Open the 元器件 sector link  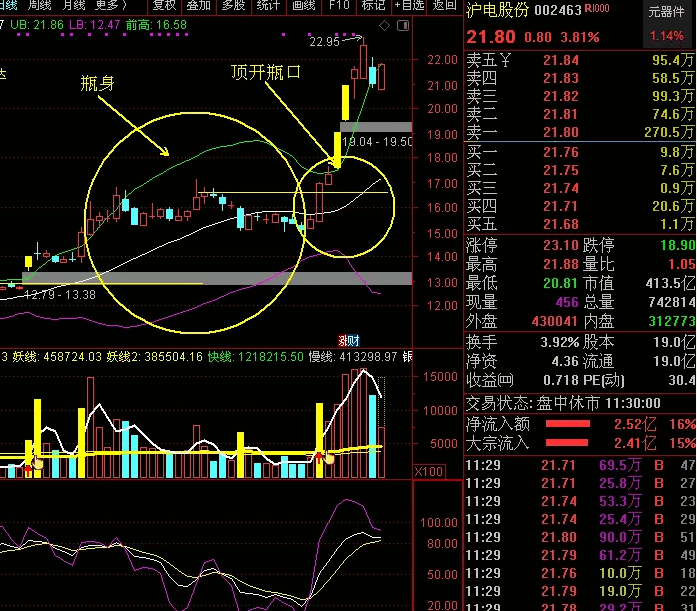(666, 12)
